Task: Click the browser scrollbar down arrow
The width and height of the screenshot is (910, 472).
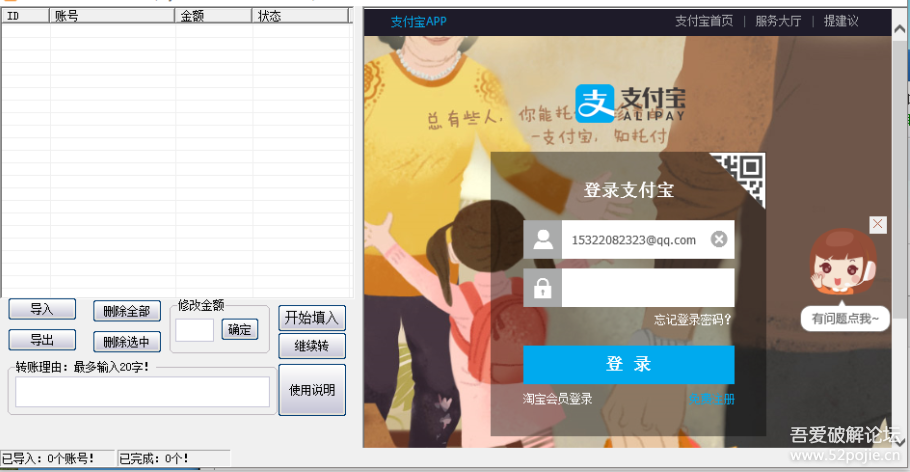Action: coord(900,442)
